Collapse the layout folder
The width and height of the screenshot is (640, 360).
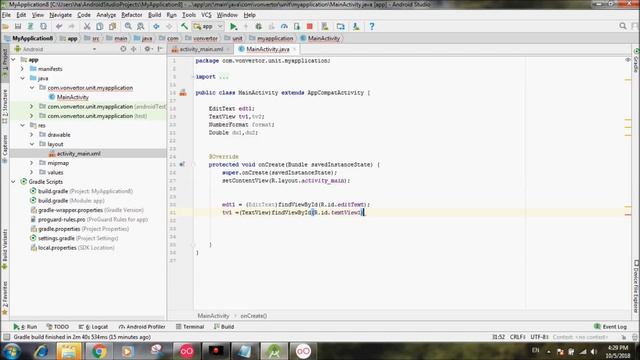click(32, 144)
